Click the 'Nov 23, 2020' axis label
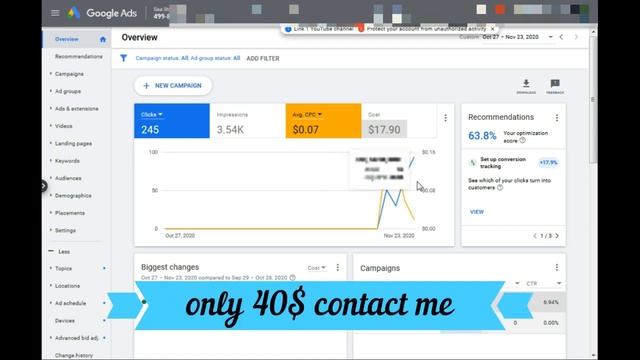640x360 pixels. pyautogui.click(x=399, y=236)
